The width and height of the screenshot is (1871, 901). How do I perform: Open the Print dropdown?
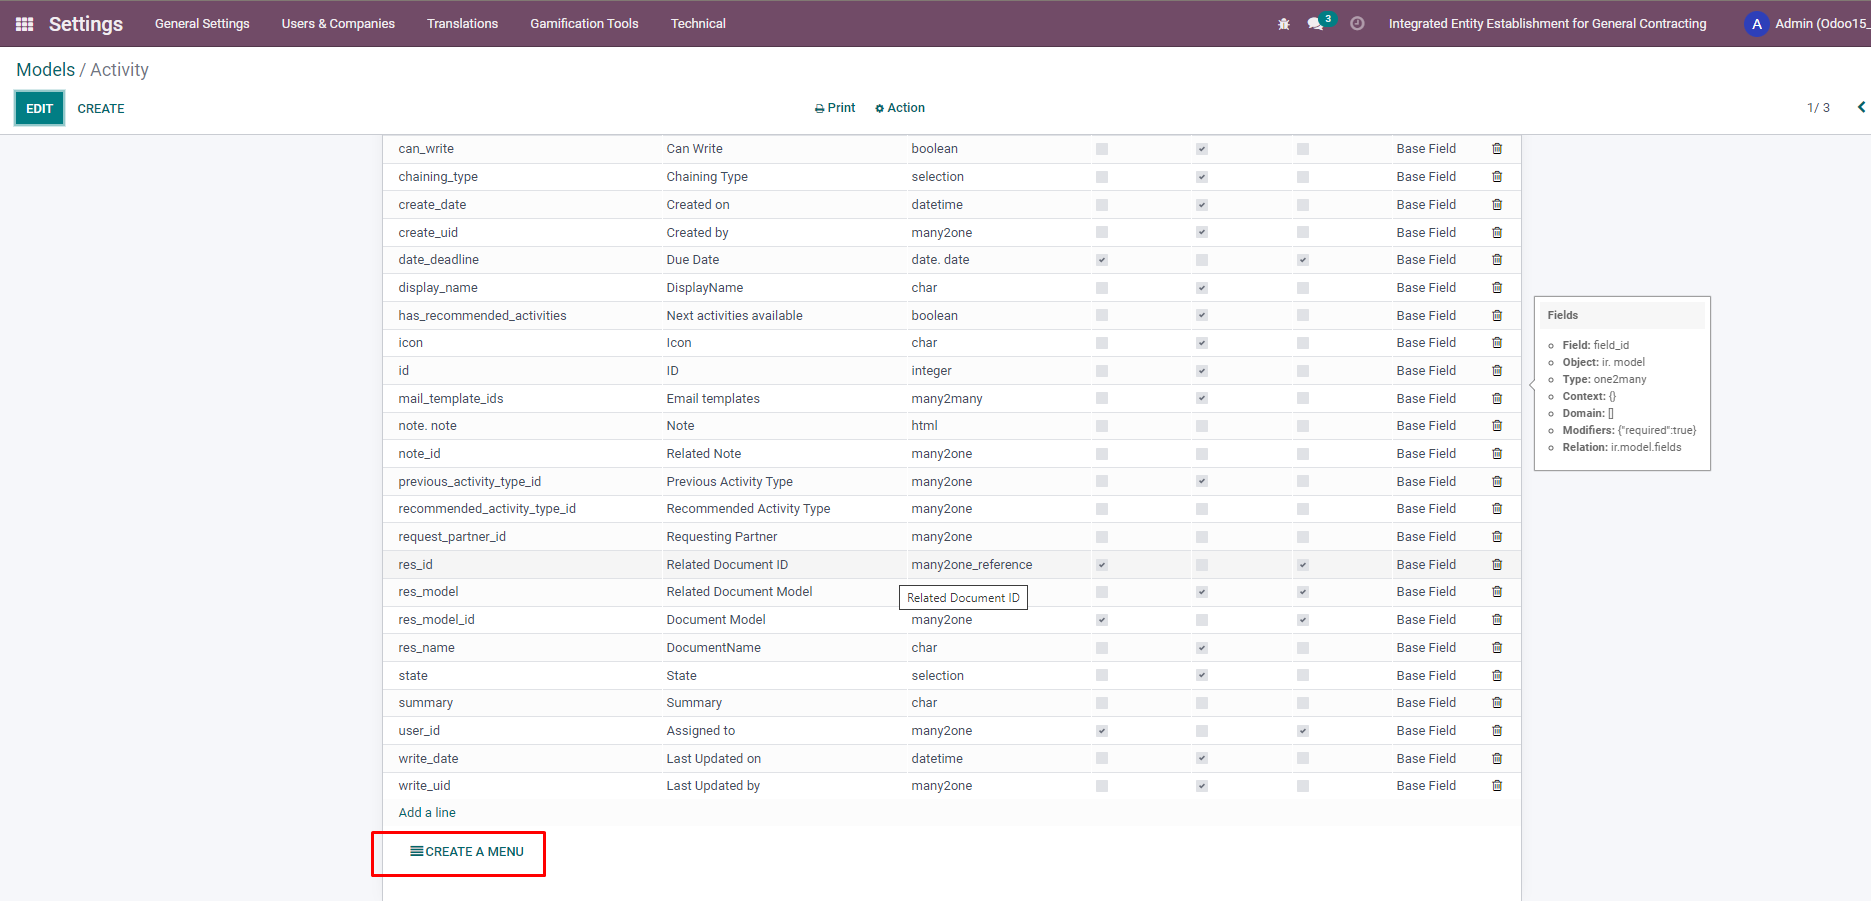pos(835,108)
